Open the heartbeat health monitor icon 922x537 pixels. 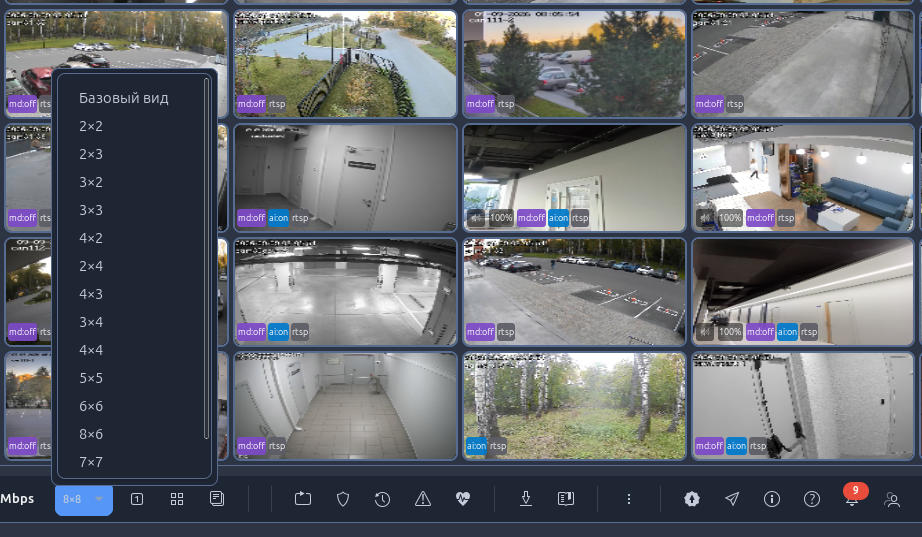coord(463,499)
